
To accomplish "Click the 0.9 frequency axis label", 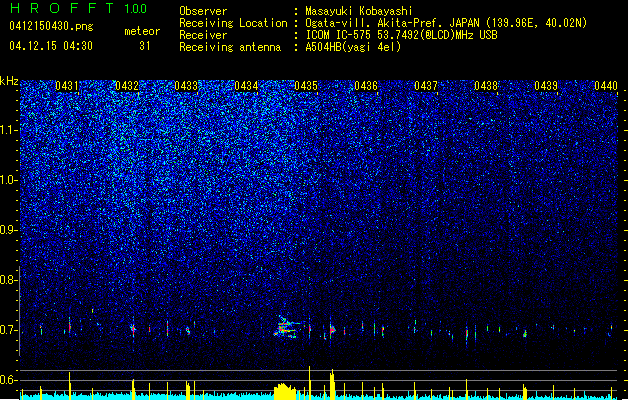I will [x=9, y=230].
